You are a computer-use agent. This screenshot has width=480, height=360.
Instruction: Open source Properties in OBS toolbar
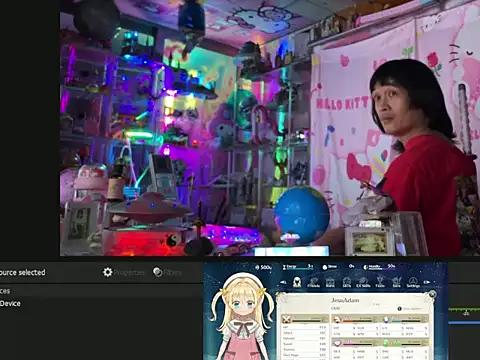124,272
